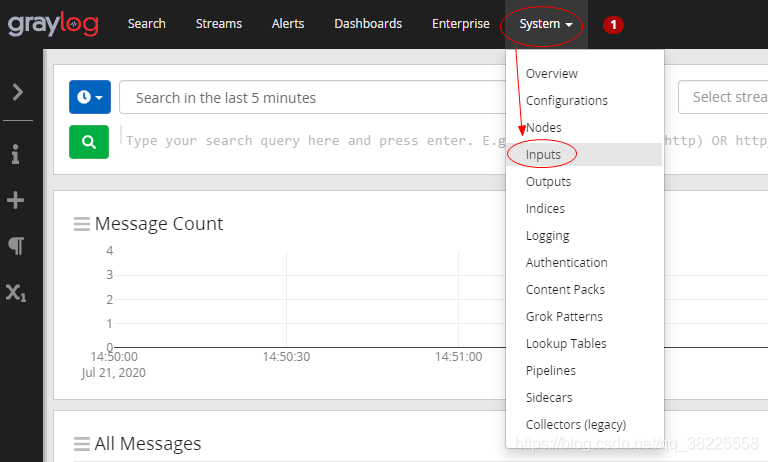Select Sidecars from System menu

click(x=584, y=397)
